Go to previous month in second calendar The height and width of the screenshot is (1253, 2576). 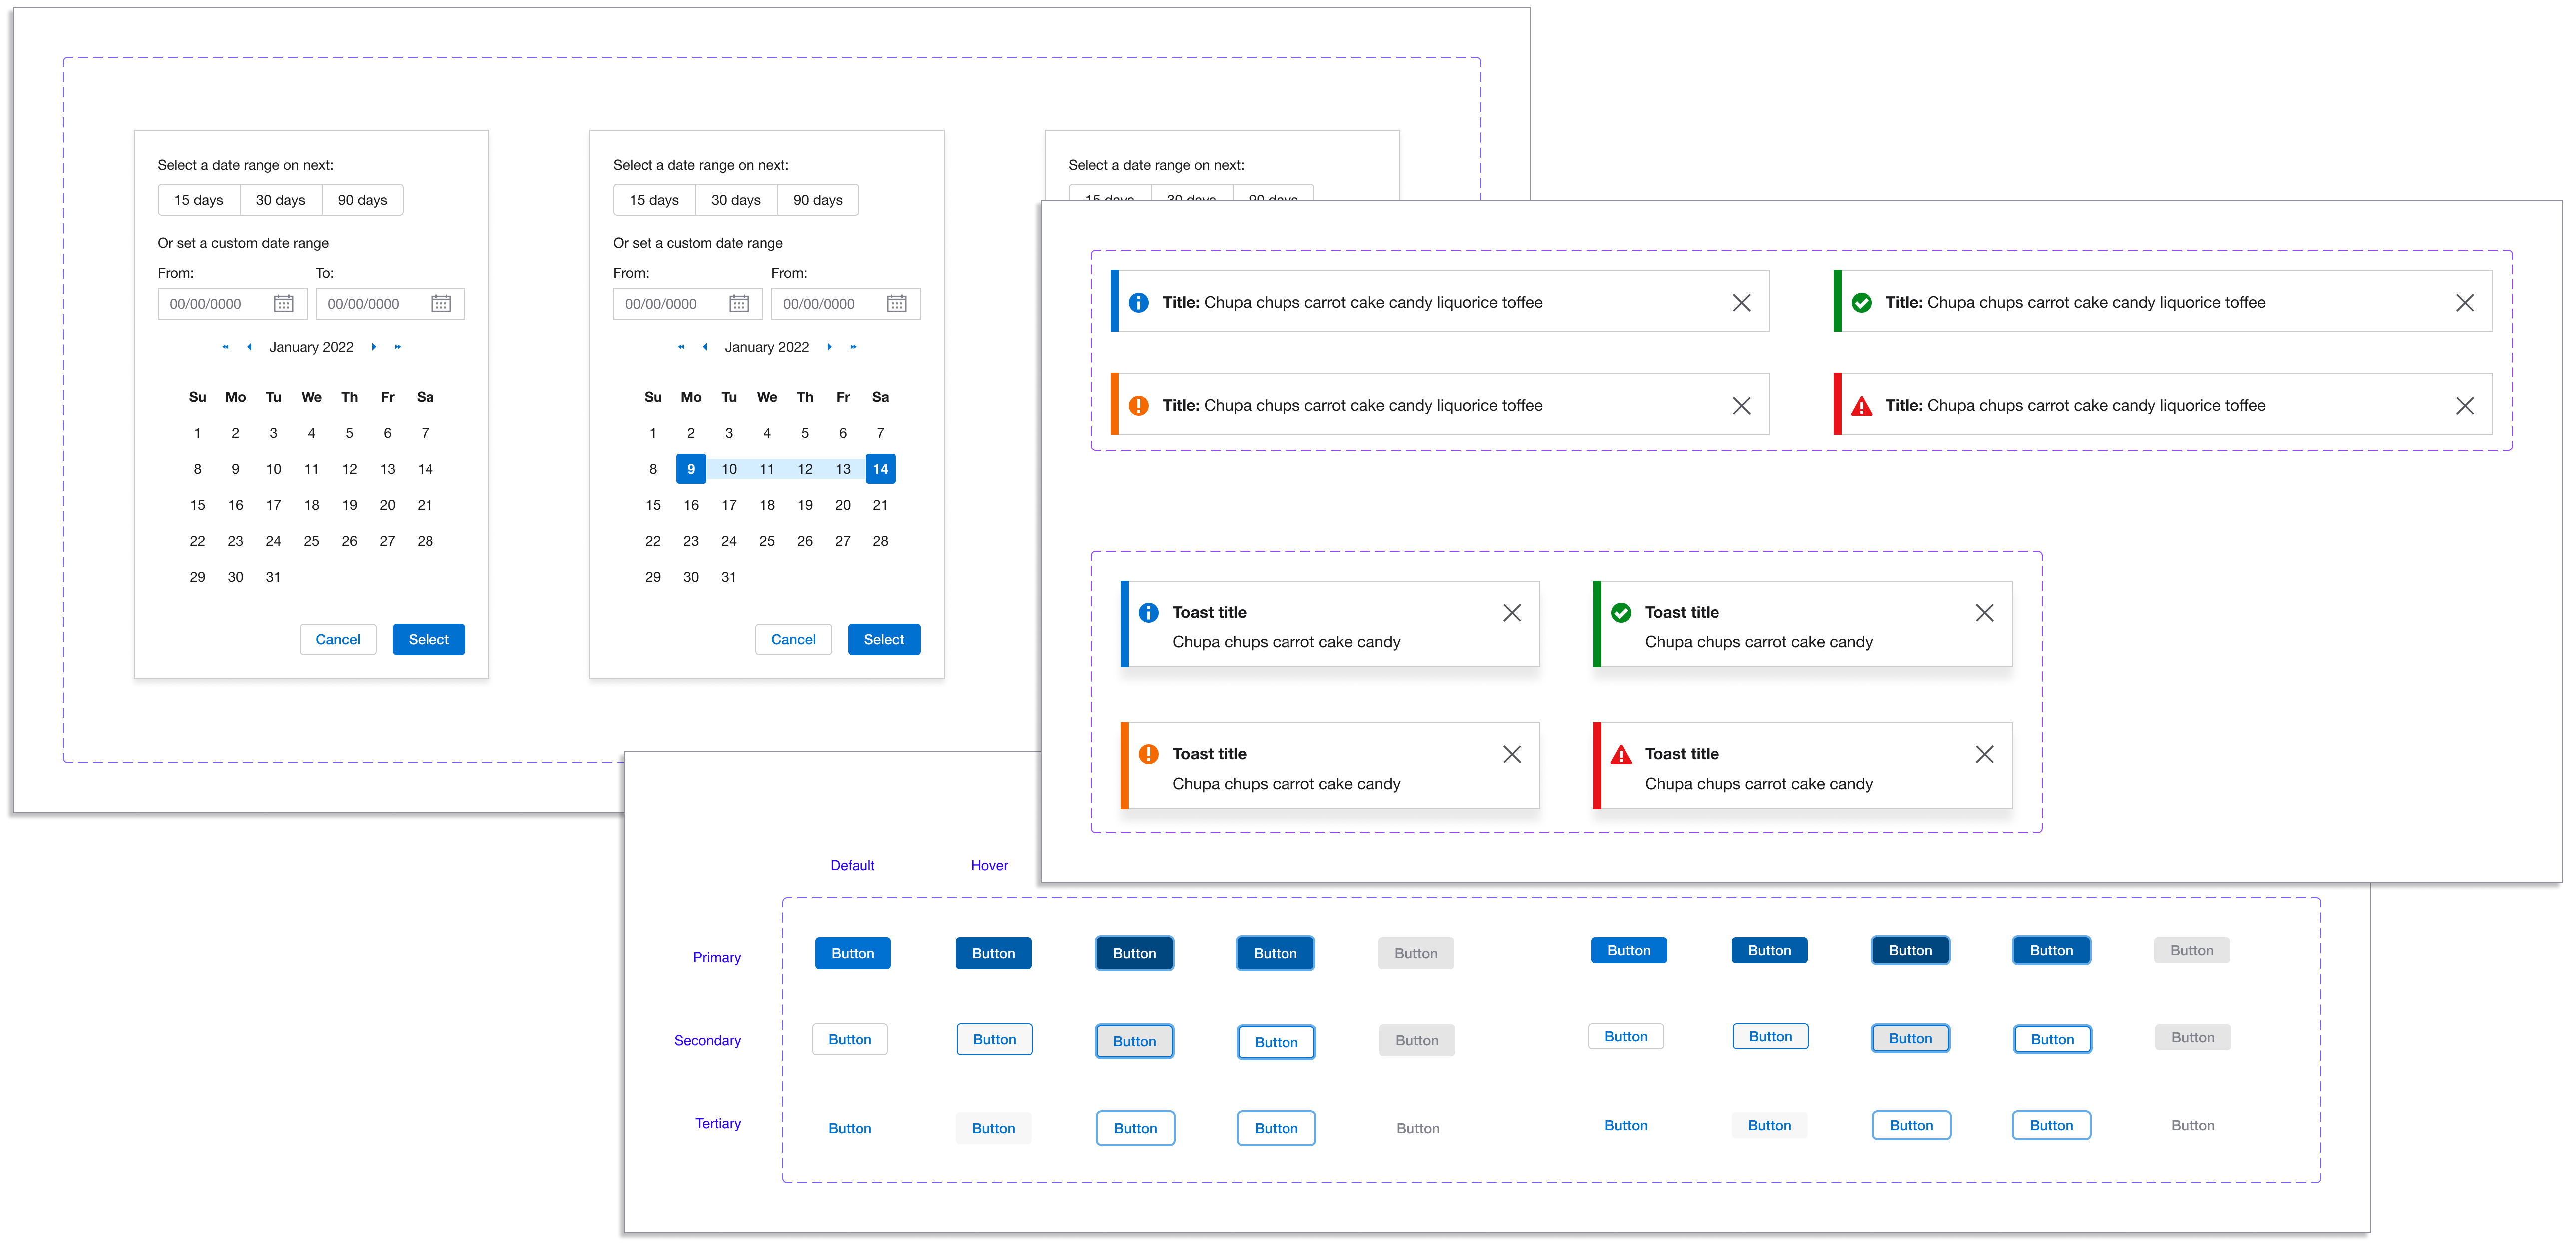coord(704,347)
